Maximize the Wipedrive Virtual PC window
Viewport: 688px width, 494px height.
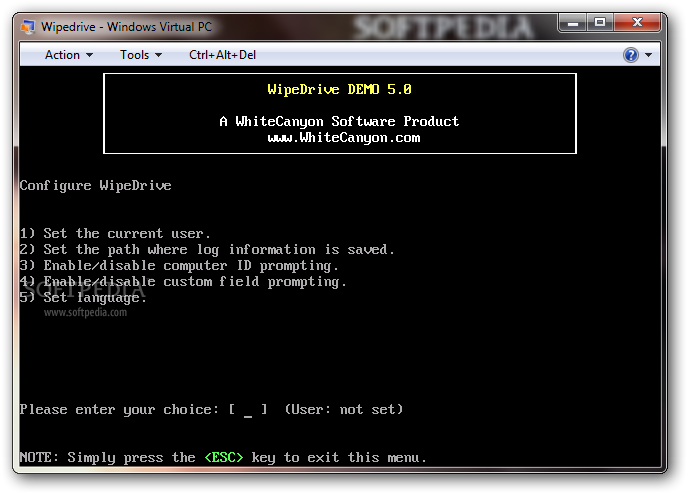point(600,22)
